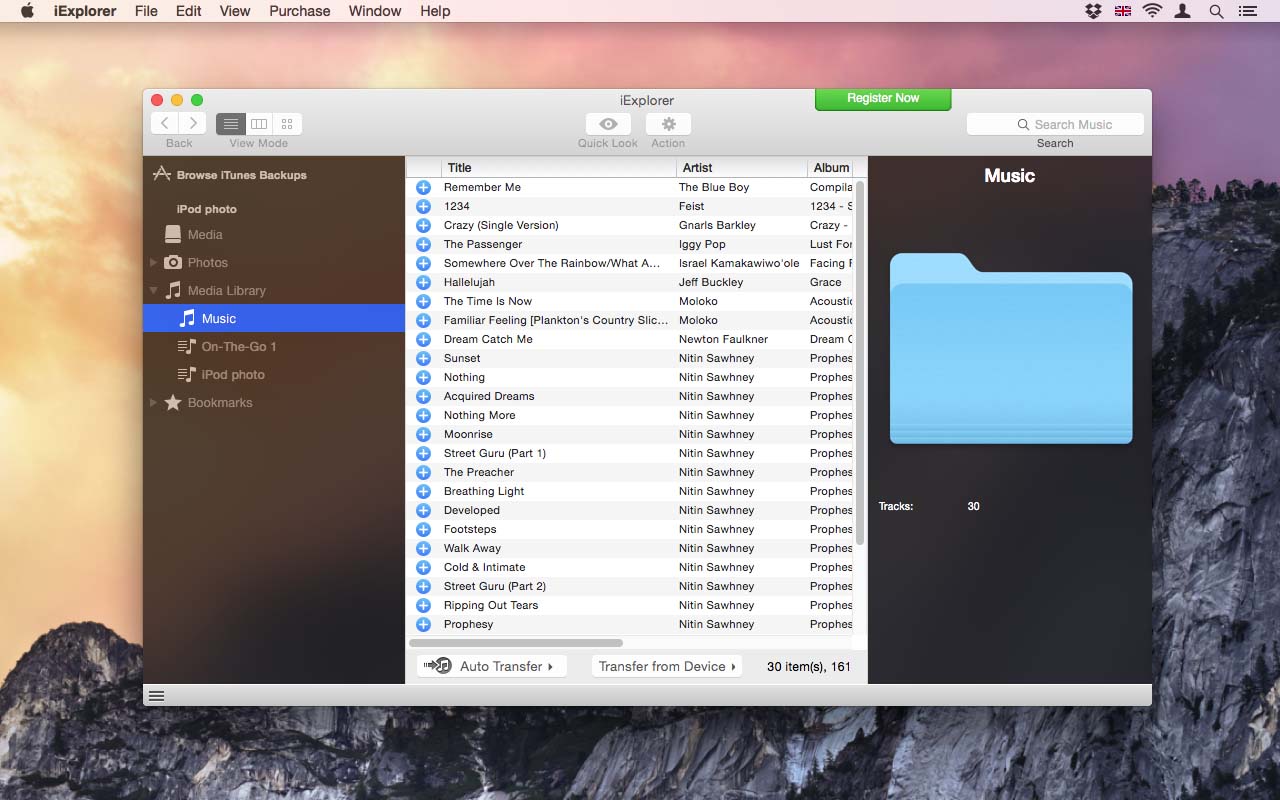Click plus icon beside Moonrise
This screenshot has width=1280, height=800.
pyautogui.click(x=423, y=434)
